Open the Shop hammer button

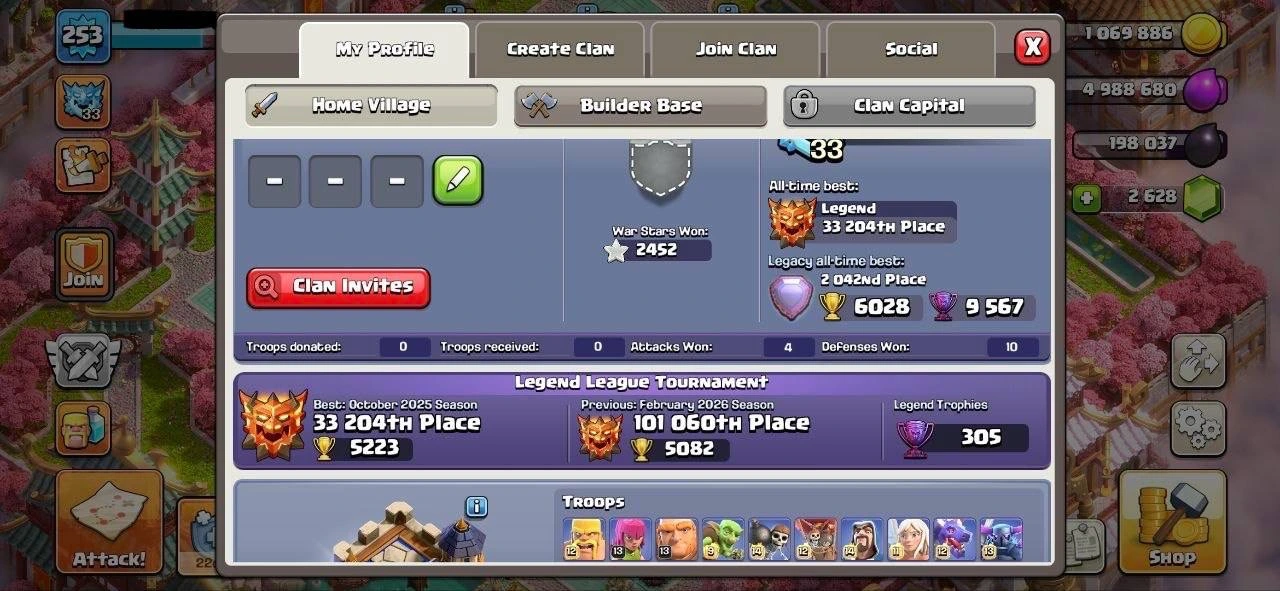(x=1172, y=522)
